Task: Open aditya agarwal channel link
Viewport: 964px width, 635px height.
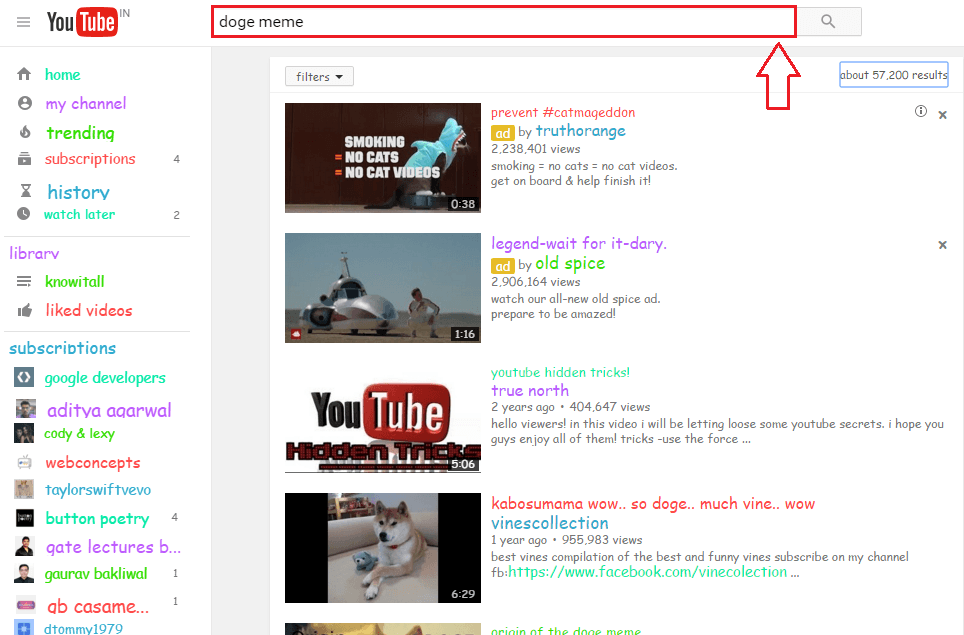Action: (x=109, y=410)
